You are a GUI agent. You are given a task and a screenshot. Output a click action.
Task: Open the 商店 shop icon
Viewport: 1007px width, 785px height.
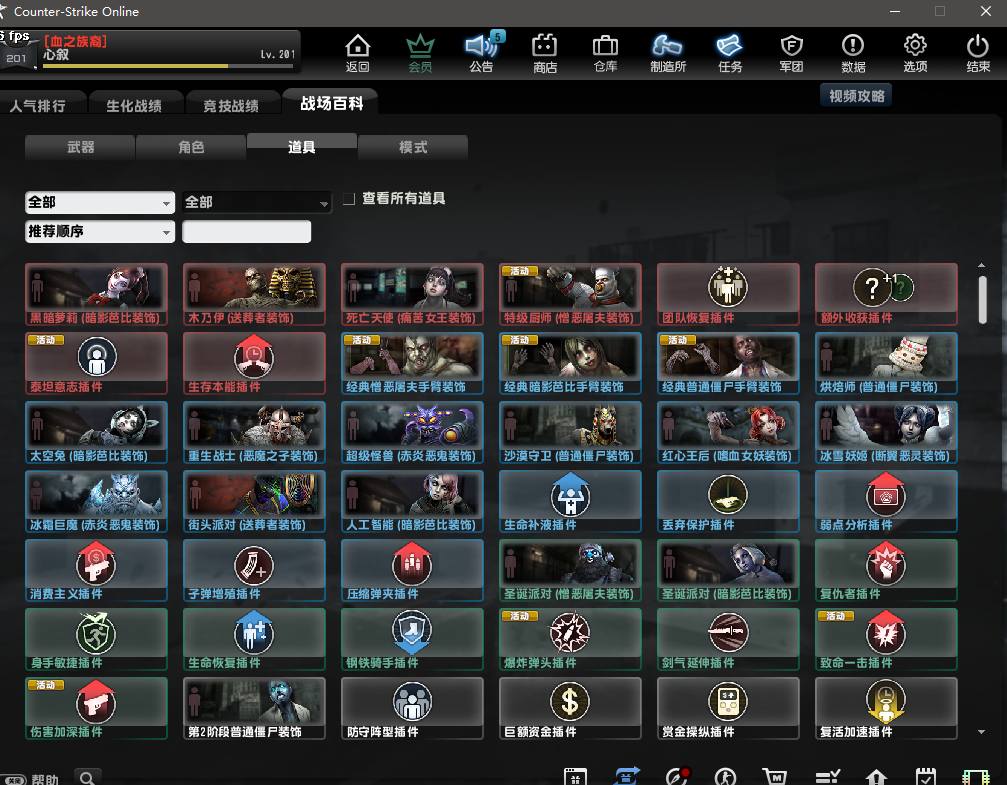[544, 53]
